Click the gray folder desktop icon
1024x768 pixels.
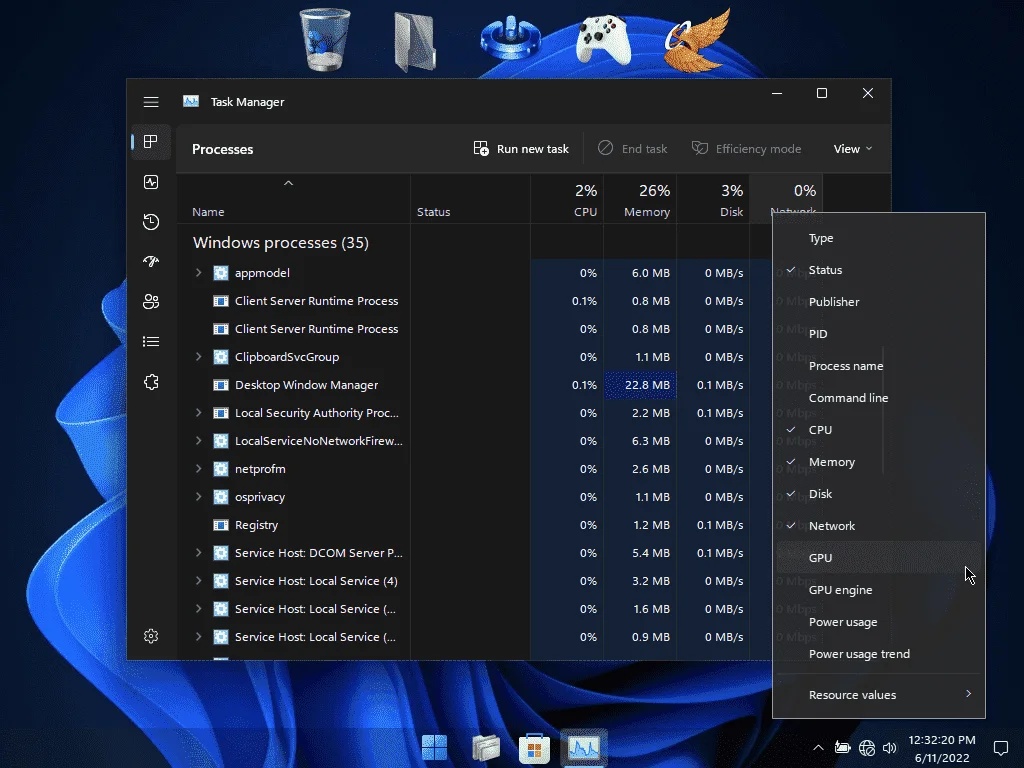415,42
